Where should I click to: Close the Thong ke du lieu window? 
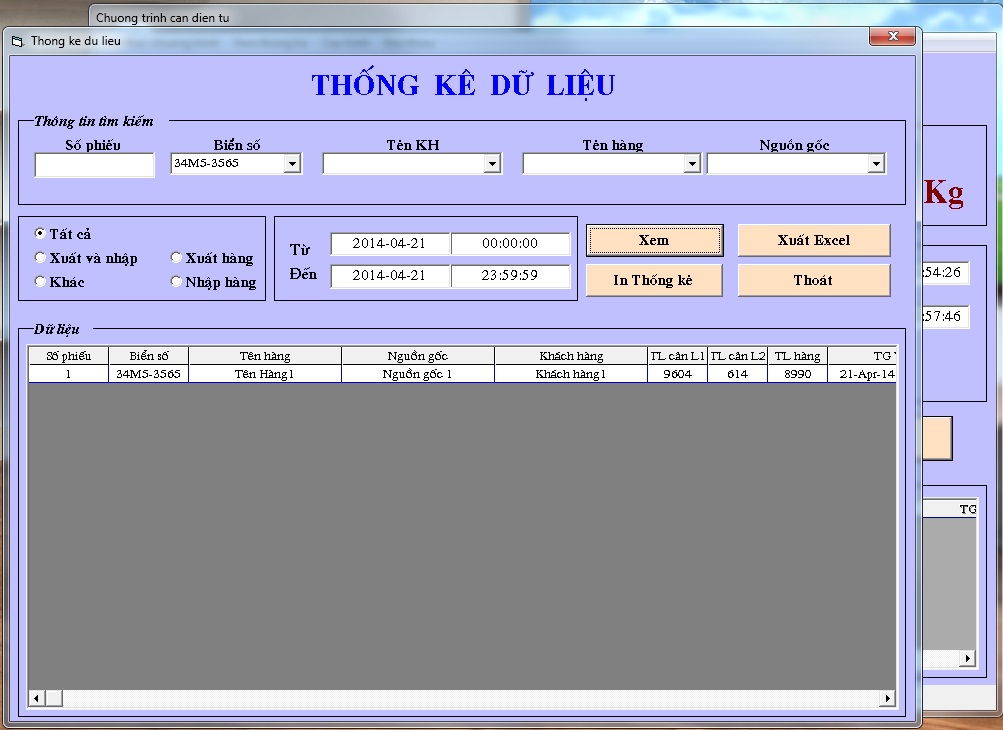[893, 36]
